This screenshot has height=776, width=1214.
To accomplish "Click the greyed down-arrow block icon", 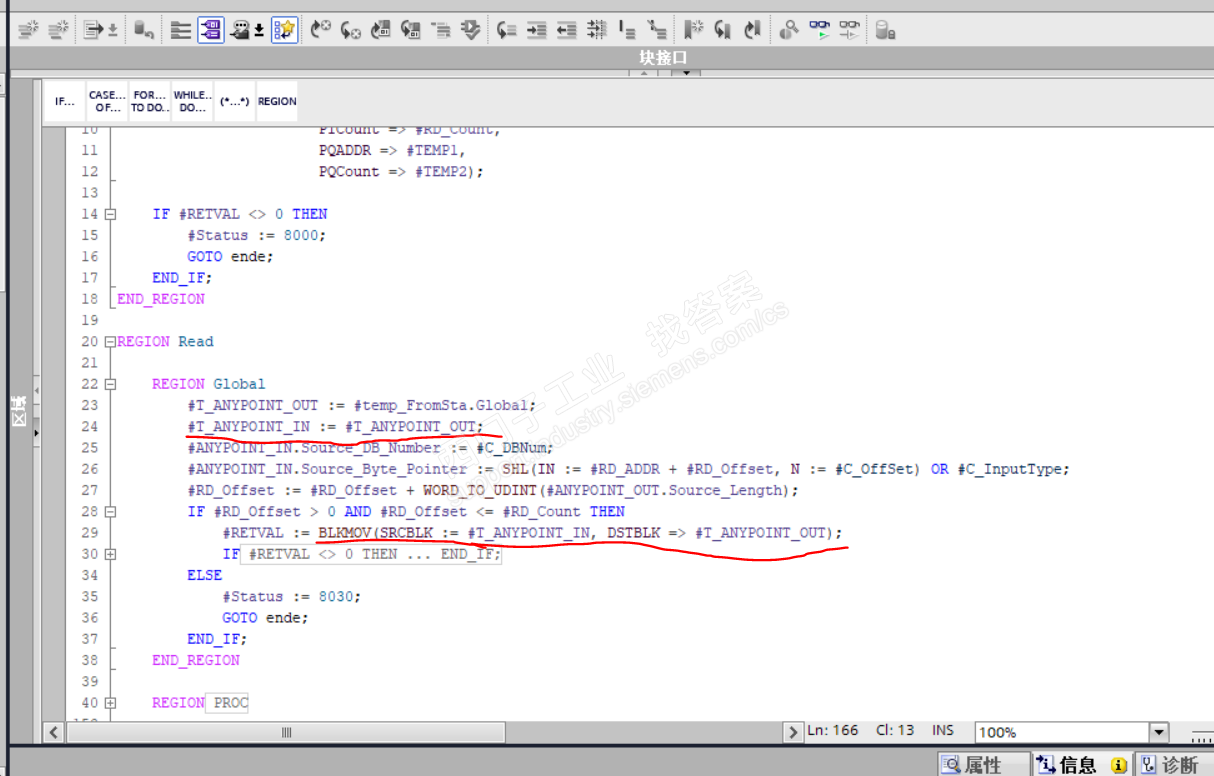I will (x=471, y=30).
